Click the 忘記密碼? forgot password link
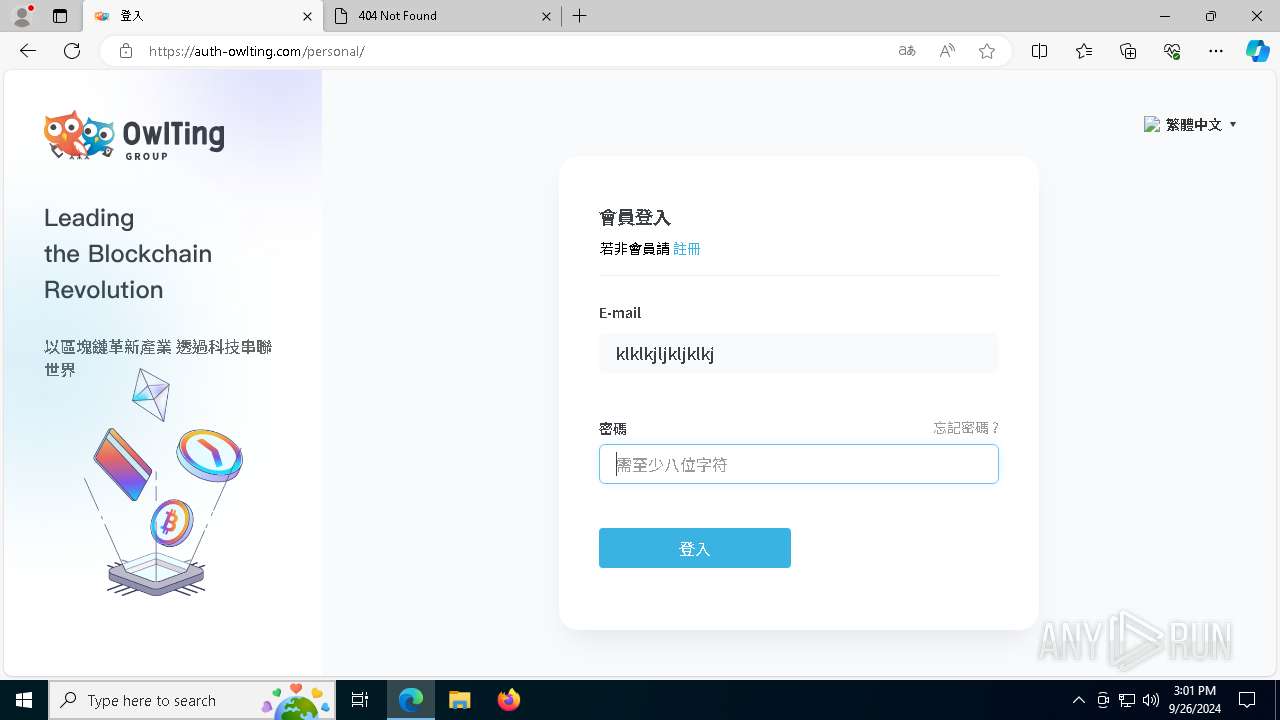The width and height of the screenshot is (1280, 720). click(966, 428)
